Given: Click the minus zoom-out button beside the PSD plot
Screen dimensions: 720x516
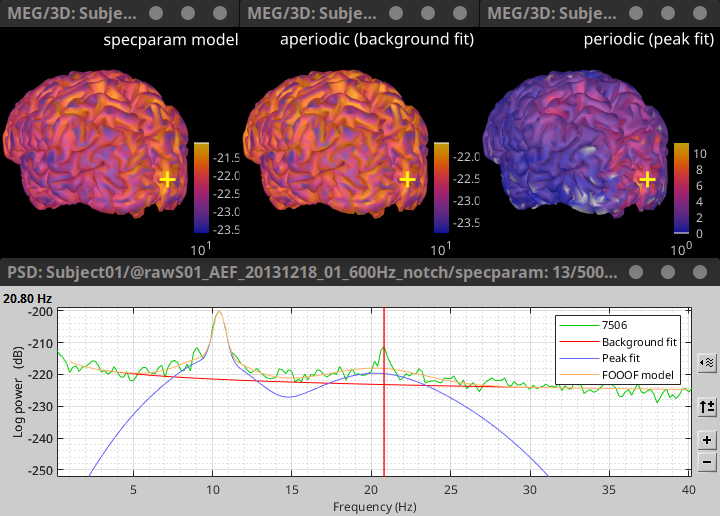Looking at the screenshot, I should [x=707, y=463].
